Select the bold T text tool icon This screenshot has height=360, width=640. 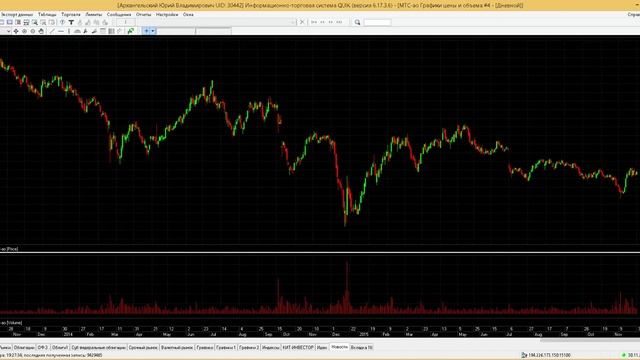71,22
